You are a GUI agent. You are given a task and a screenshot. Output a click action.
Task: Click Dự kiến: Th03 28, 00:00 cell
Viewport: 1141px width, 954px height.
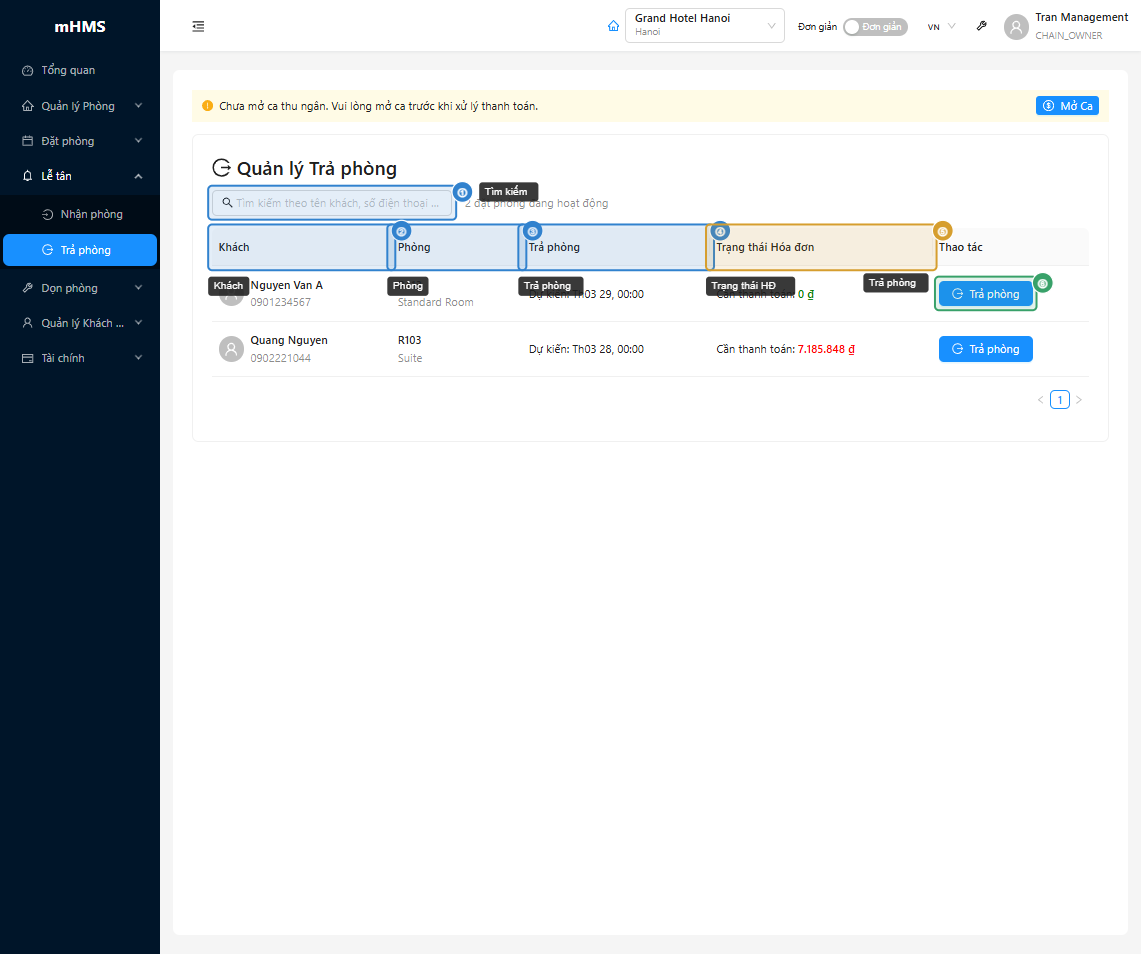tap(586, 349)
